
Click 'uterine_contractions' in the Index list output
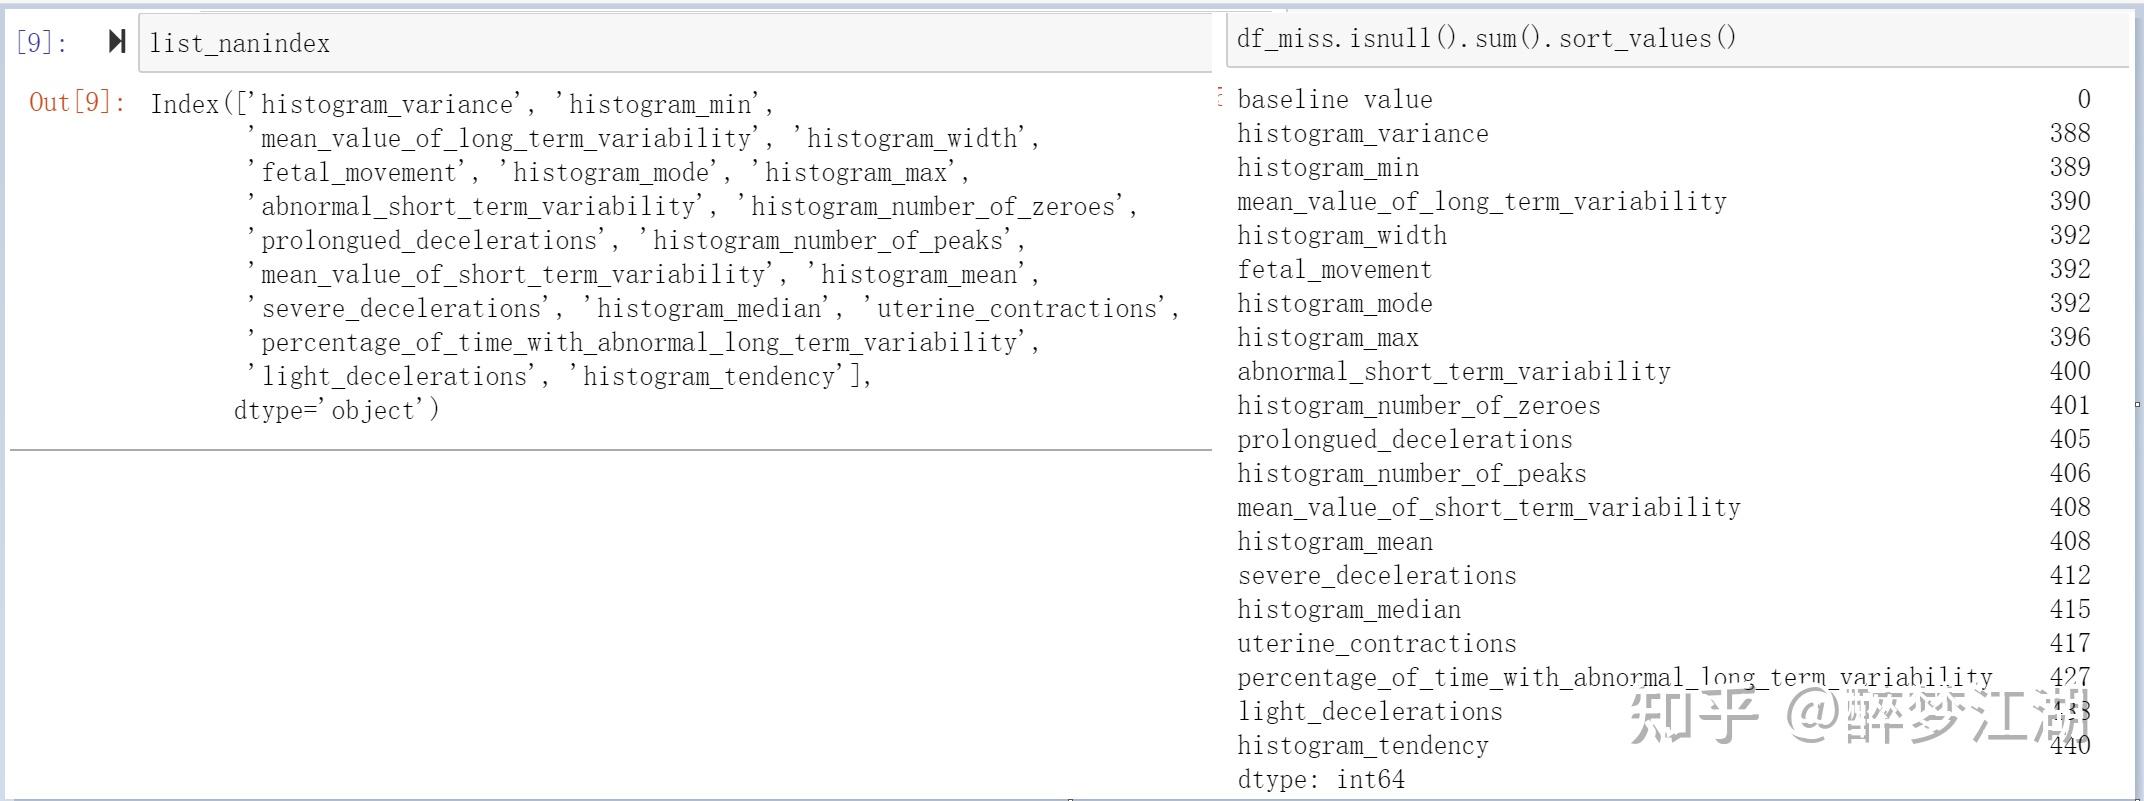point(1014,309)
